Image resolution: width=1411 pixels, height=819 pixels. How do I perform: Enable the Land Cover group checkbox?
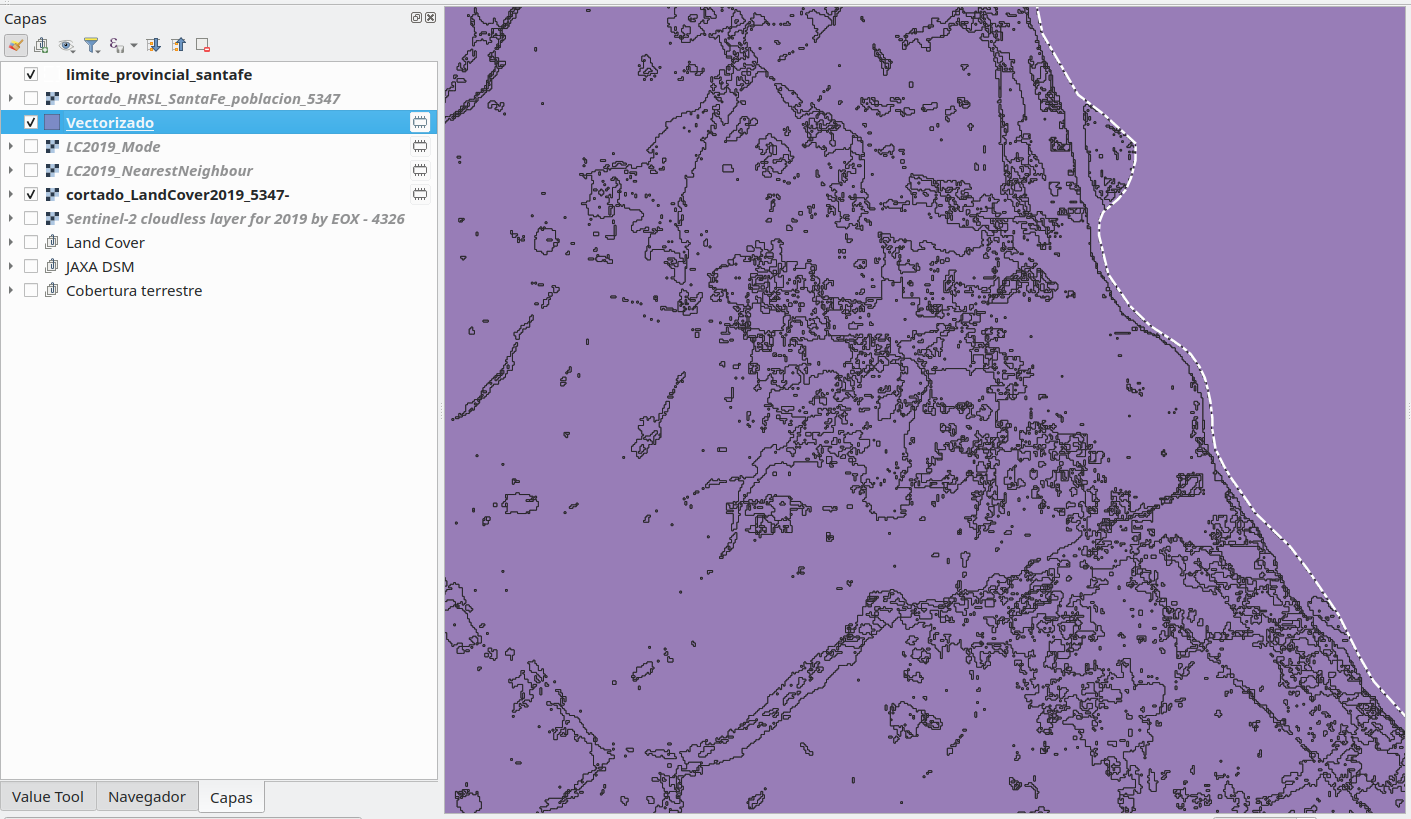coord(31,242)
